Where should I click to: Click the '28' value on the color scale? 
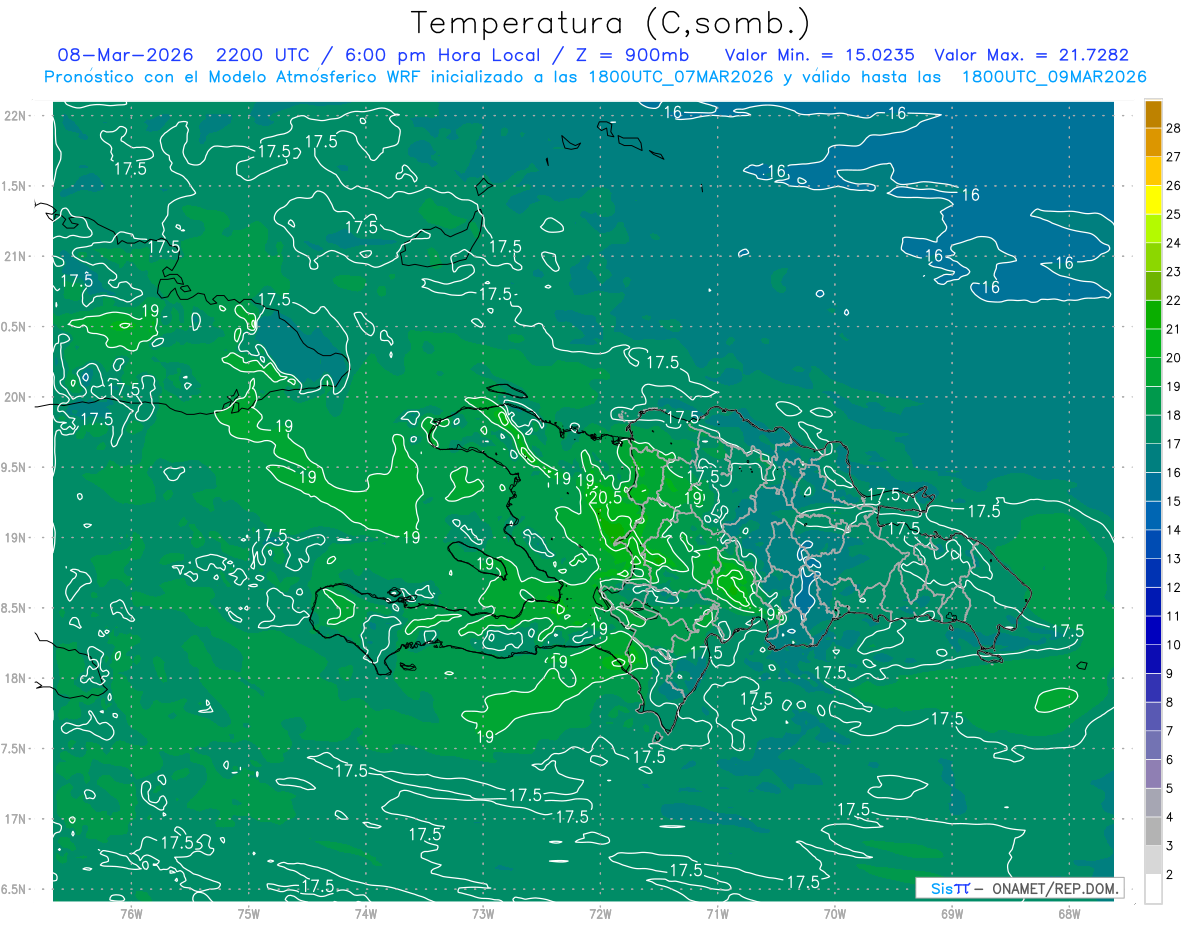[x=1174, y=128]
